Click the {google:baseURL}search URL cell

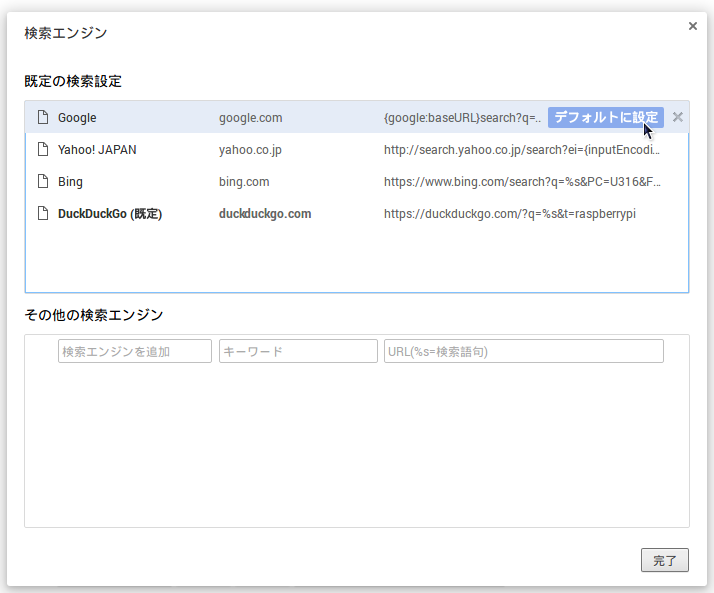pos(462,118)
